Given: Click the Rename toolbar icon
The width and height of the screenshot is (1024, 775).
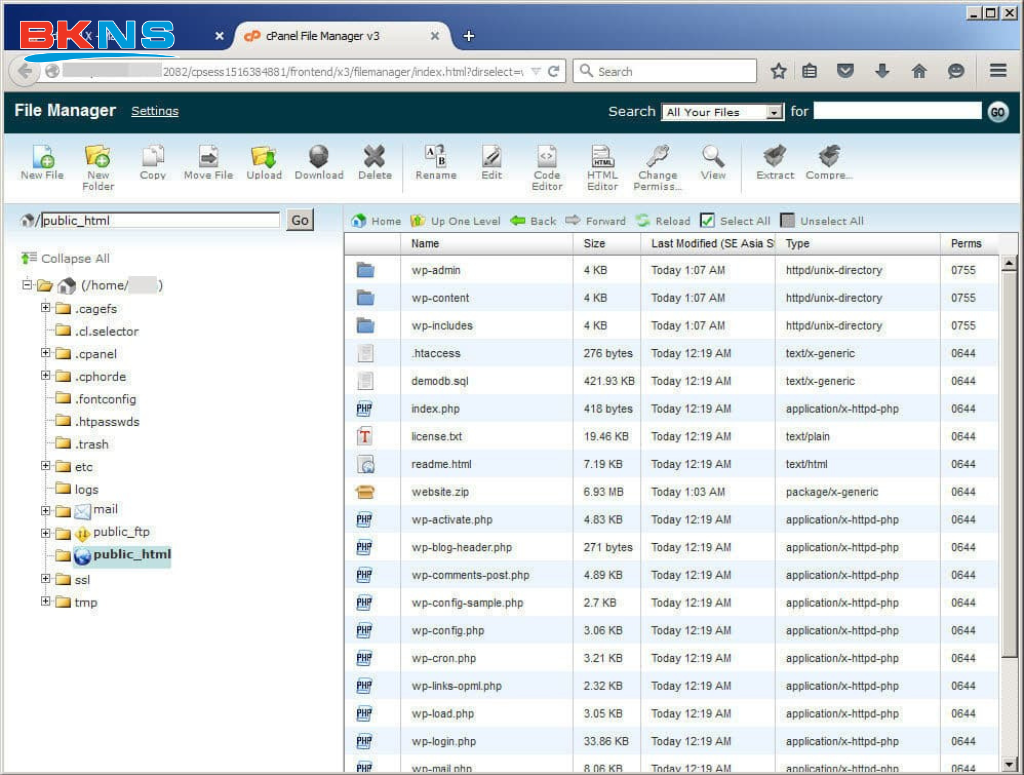Looking at the screenshot, I should point(436,157).
